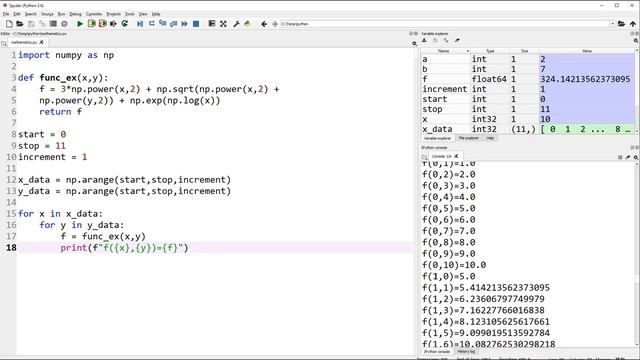
Task: Open the Run menu
Action: point(61,14)
